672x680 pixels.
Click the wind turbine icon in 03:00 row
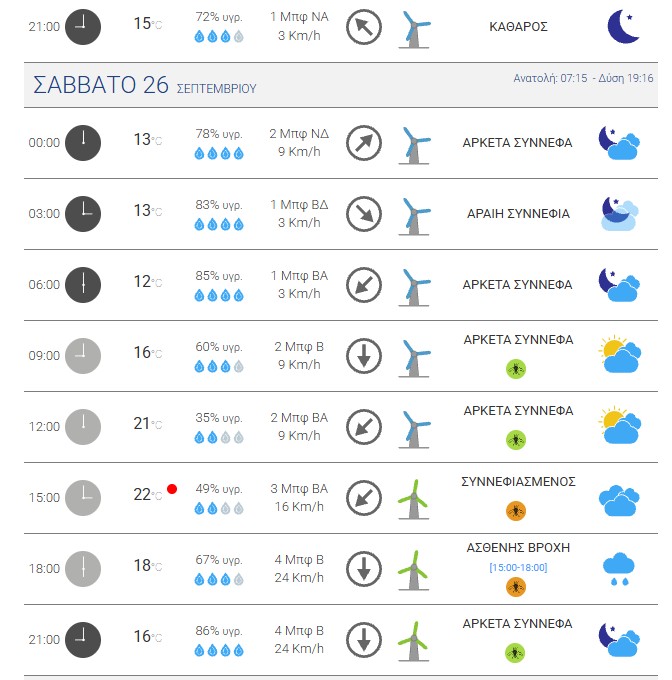(x=414, y=216)
